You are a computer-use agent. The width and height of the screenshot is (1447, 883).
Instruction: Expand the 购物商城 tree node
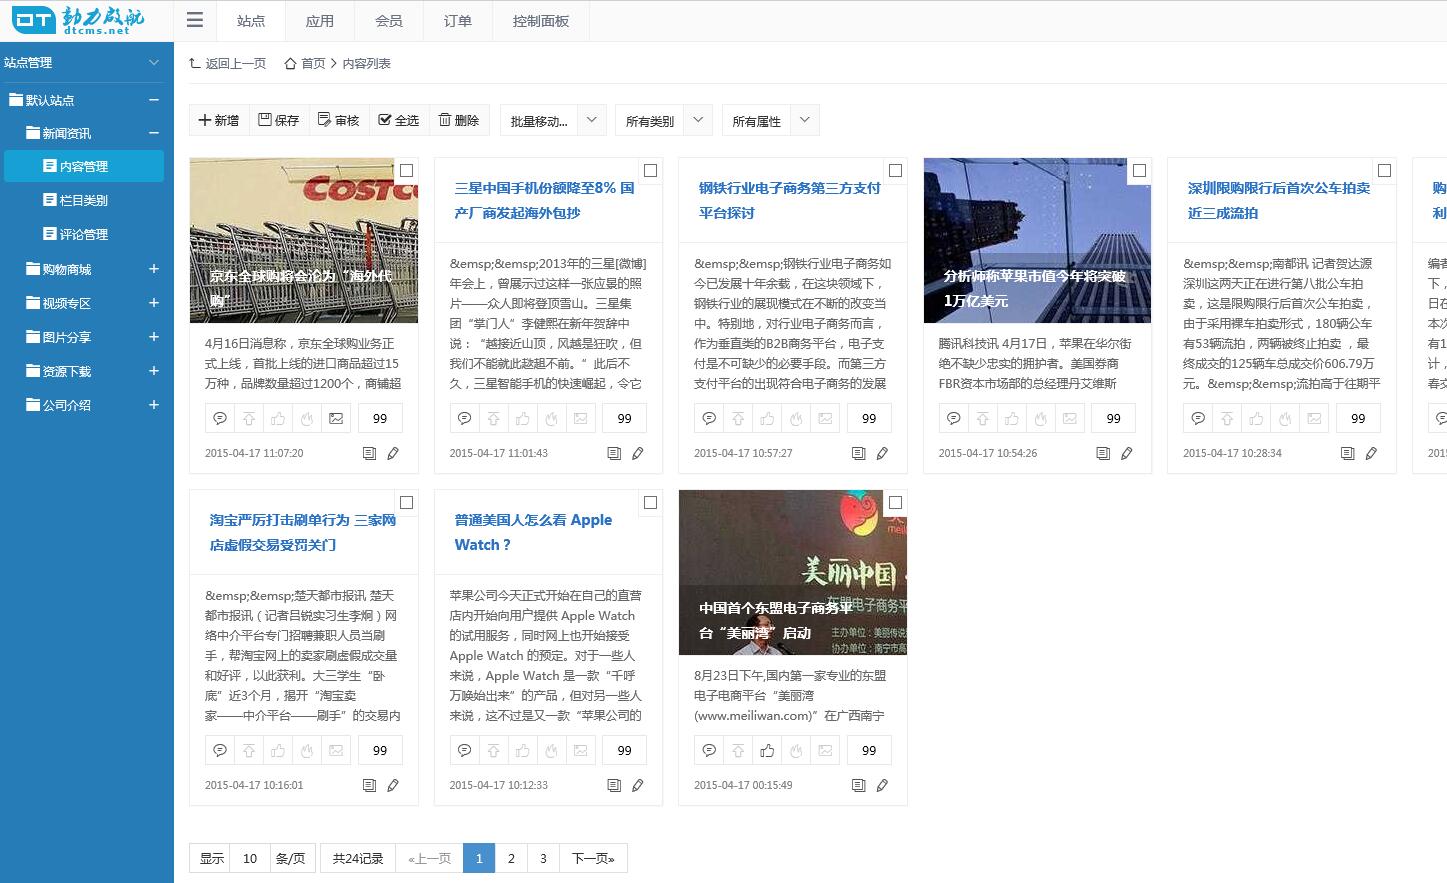pos(154,269)
